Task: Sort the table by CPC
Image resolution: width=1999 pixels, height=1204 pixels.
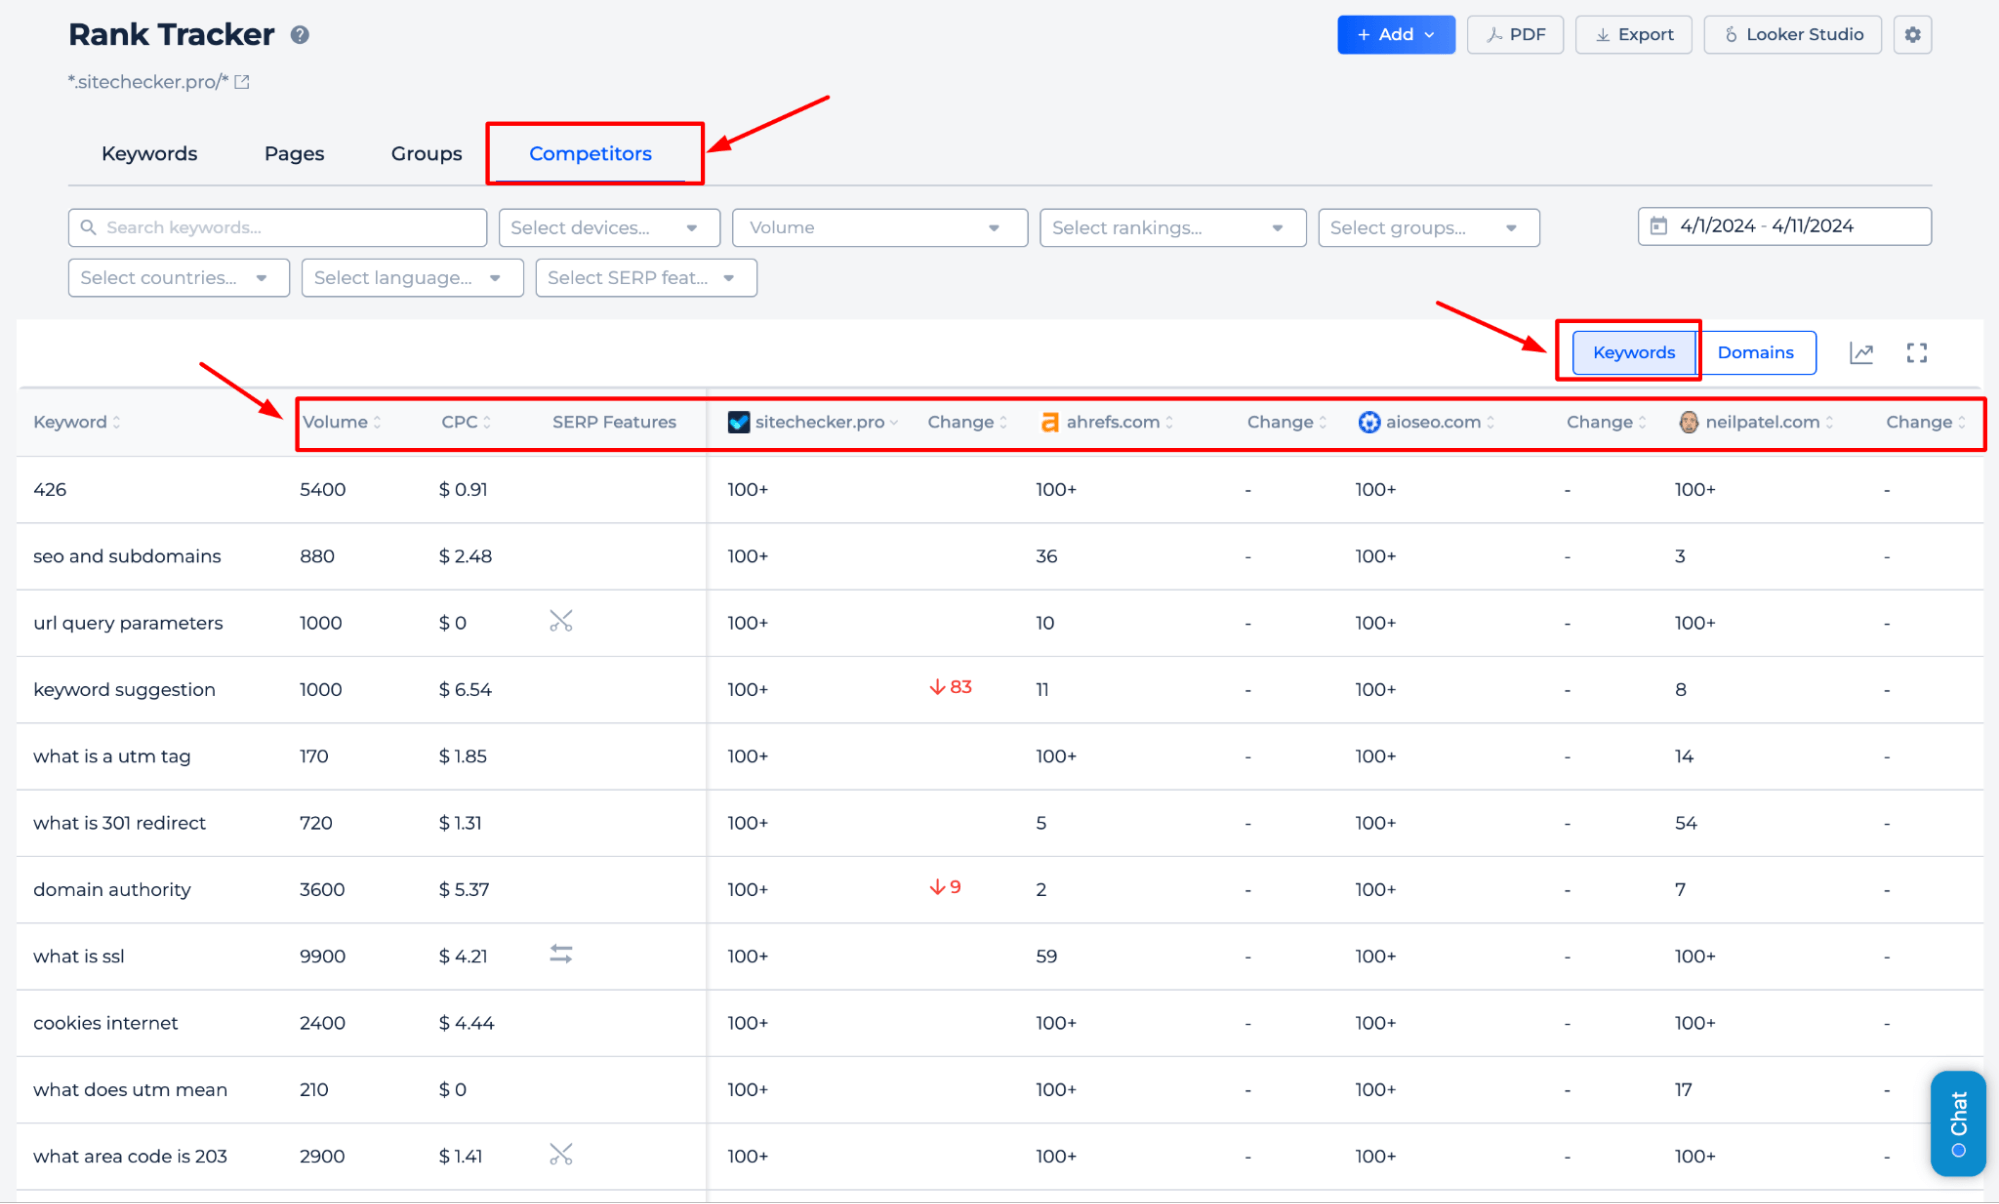Action: [466, 422]
